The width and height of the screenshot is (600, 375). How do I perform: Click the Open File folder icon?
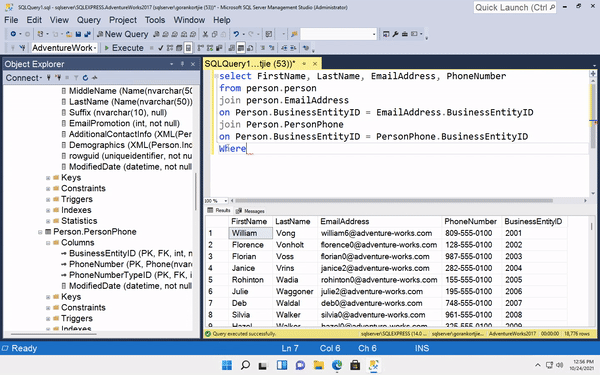69,34
